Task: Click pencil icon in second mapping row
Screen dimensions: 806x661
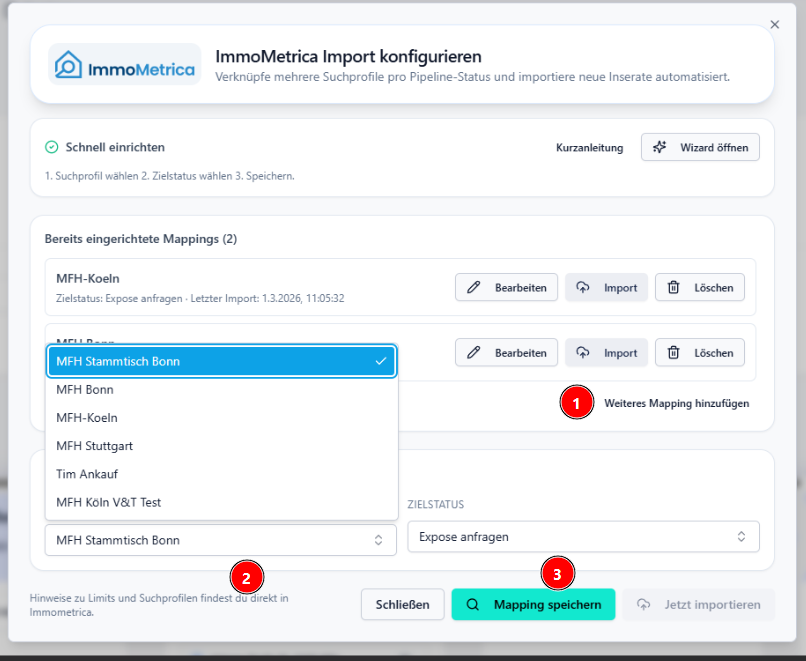Action: click(474, 353)
